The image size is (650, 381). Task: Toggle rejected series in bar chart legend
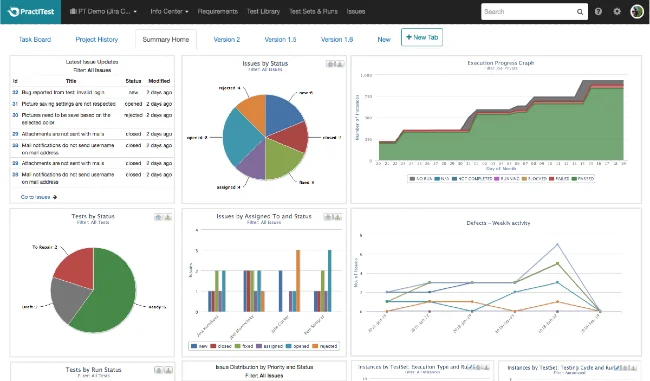325,346
